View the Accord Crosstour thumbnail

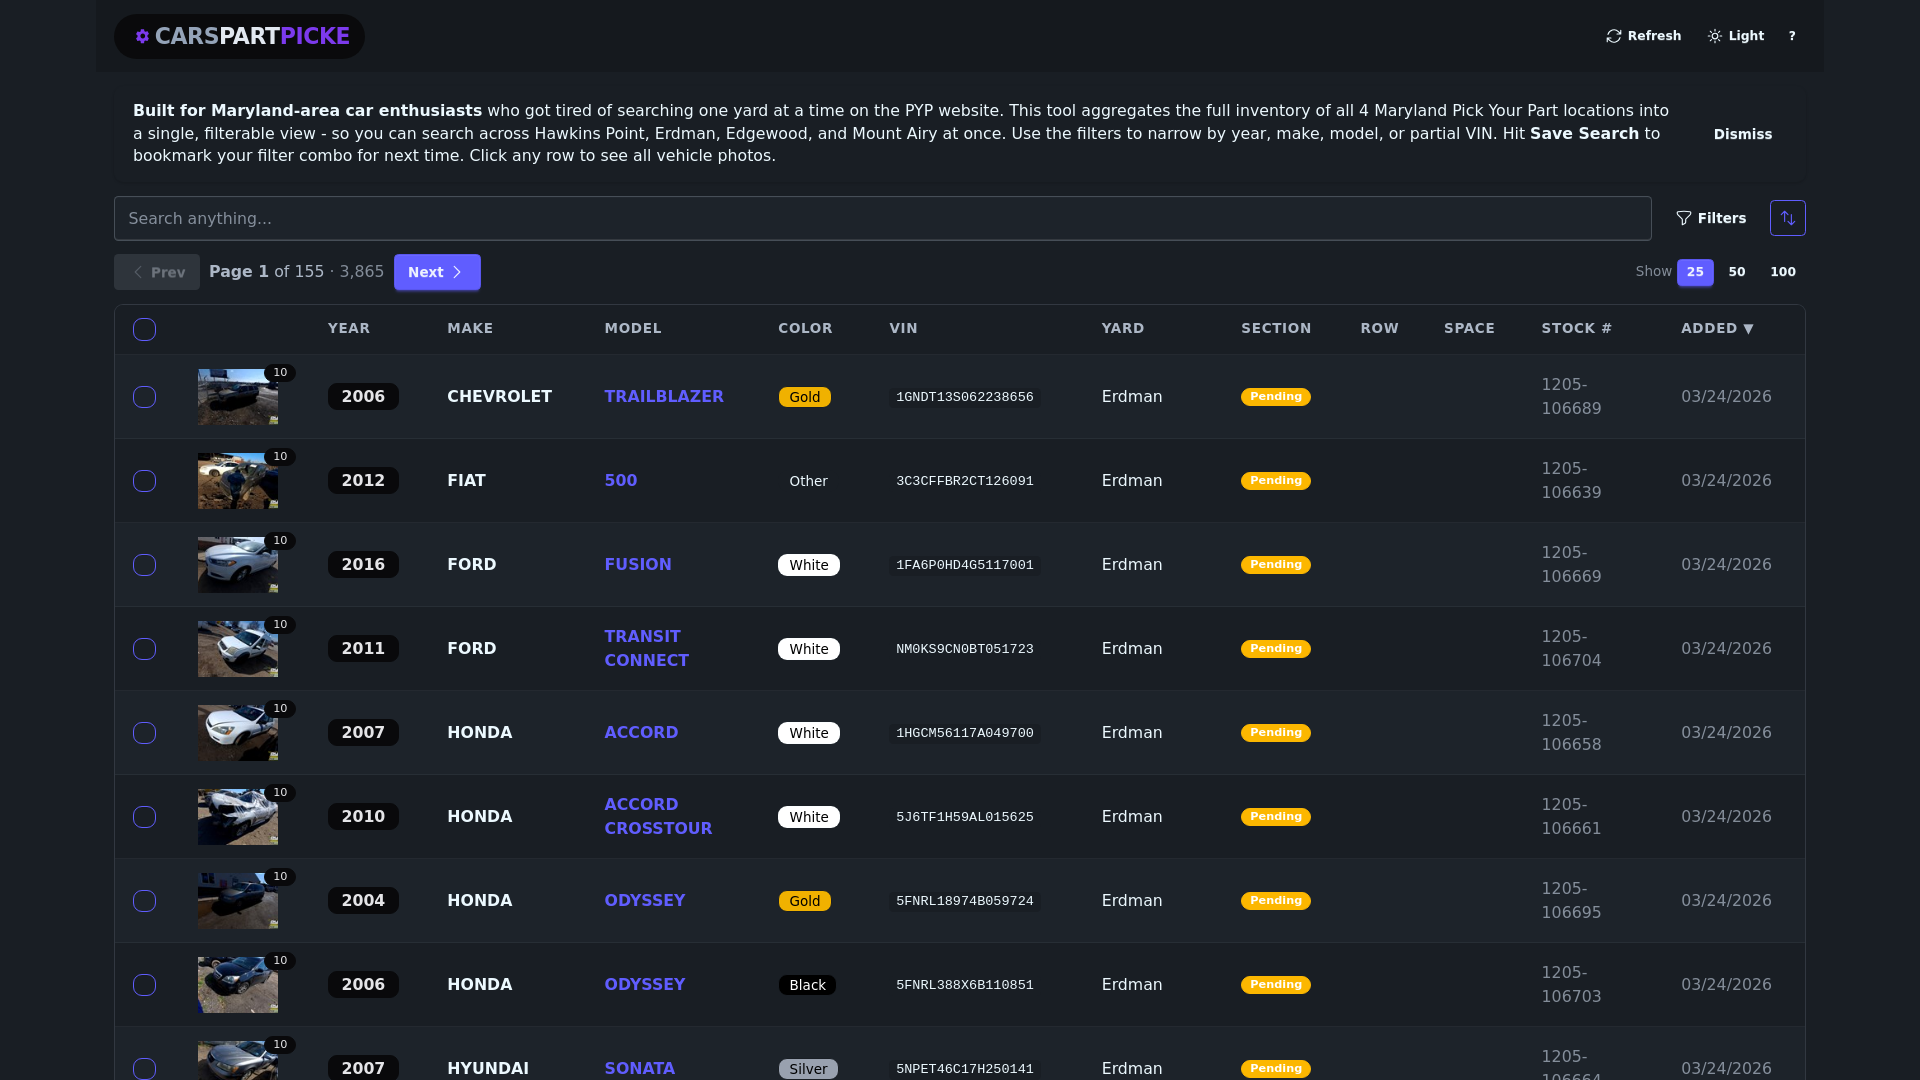pos(238,817)
